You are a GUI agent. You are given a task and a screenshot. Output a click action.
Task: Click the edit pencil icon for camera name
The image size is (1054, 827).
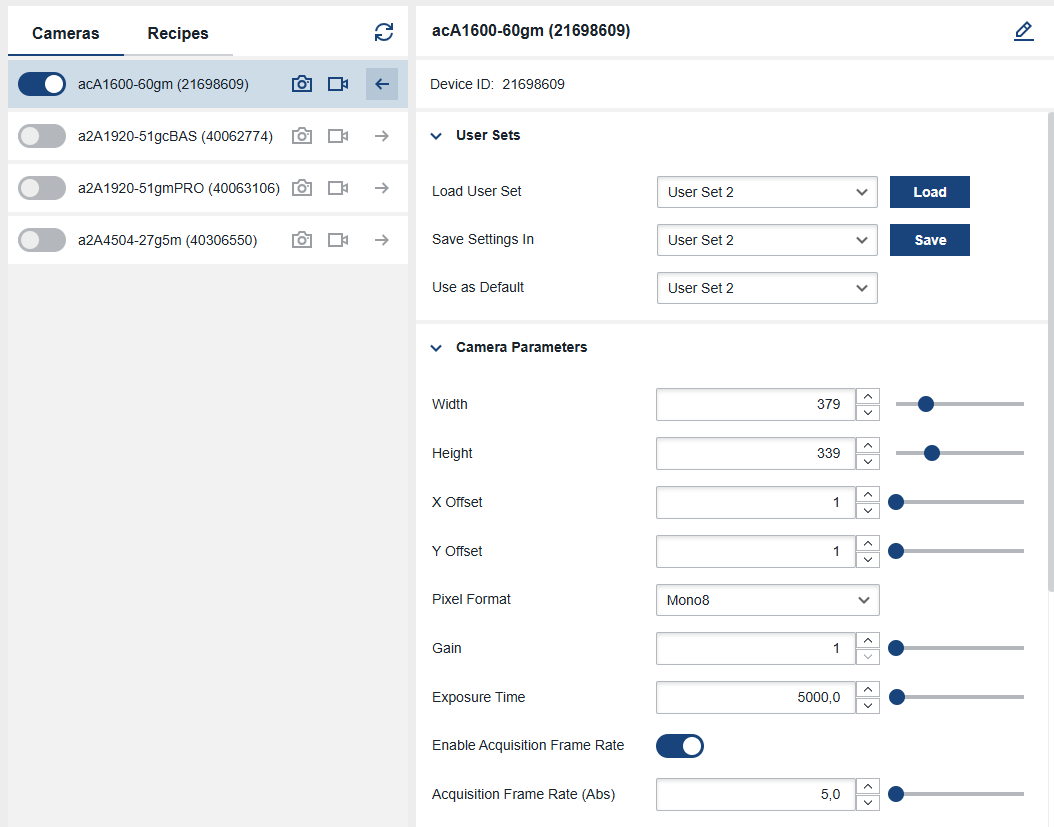click(1023, 32)
